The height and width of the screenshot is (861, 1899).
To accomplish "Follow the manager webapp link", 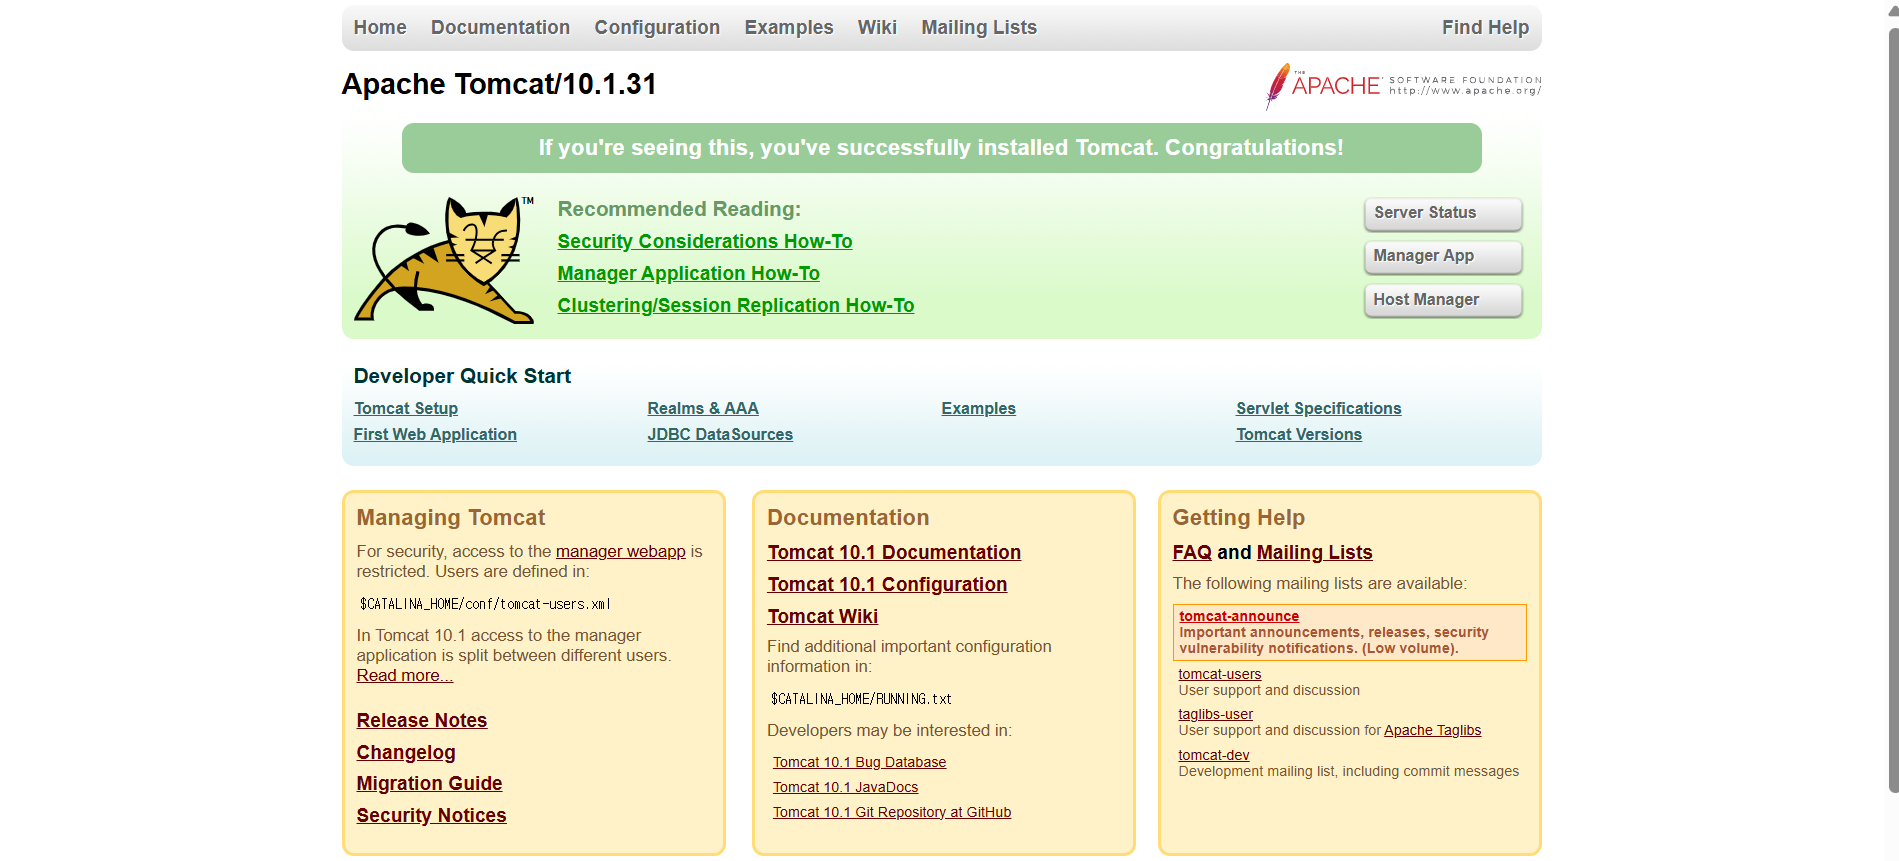I will [x=621, y=551].
